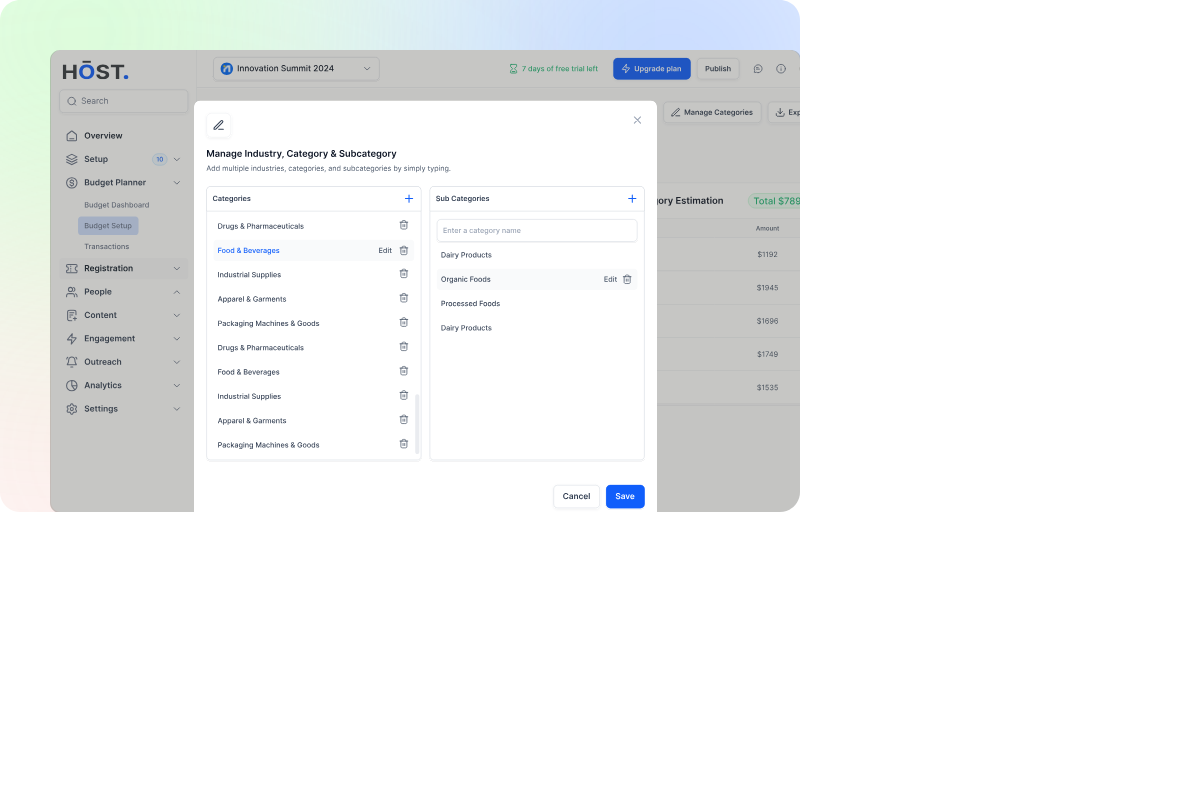Click Cancel in the modal
This screenshot has width=1200, height=800.
coord(576,496)
